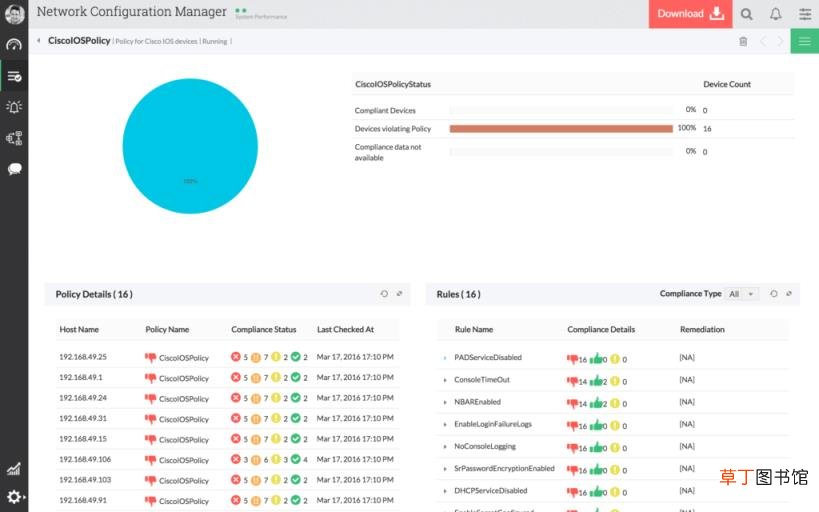
Task: Expand the EnableLoginFailureLogs rule row
Action: tap(445, 425)
